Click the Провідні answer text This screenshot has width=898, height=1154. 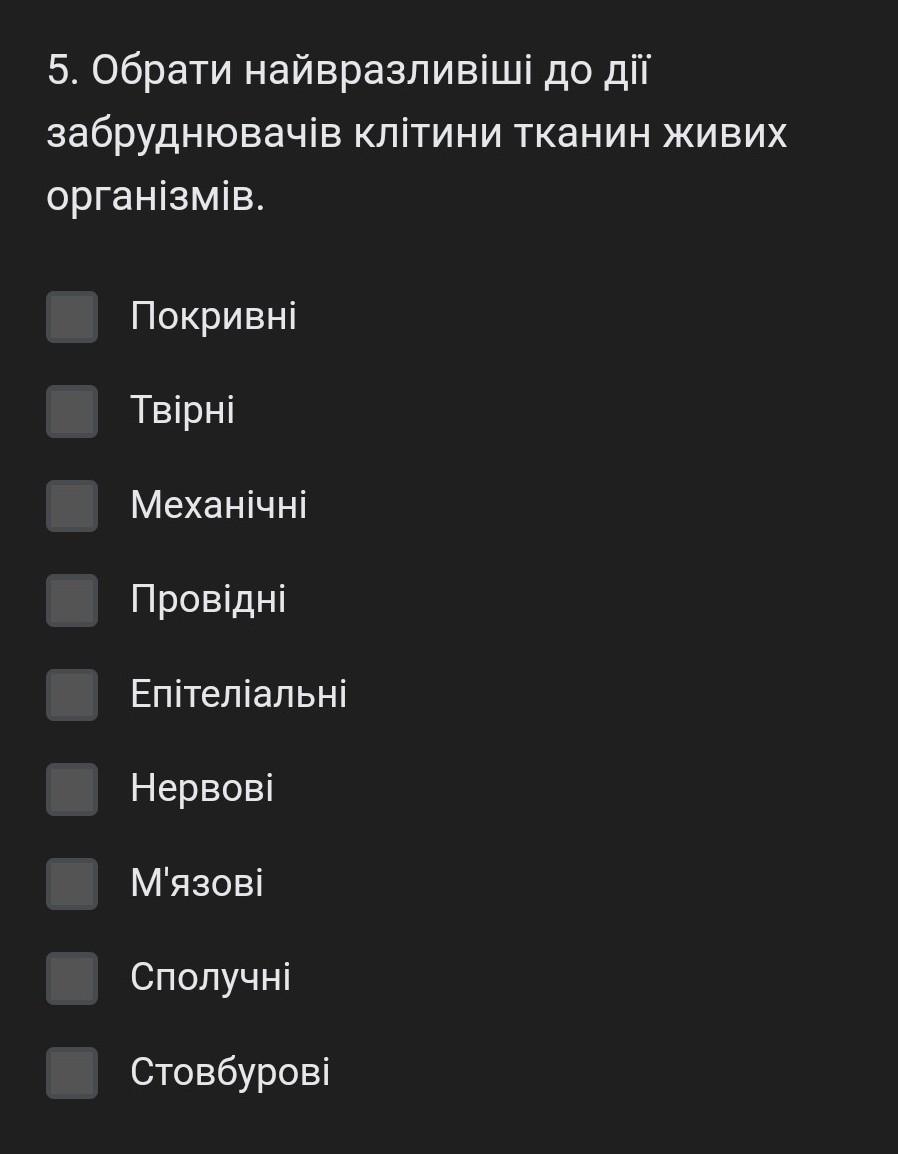208,600
